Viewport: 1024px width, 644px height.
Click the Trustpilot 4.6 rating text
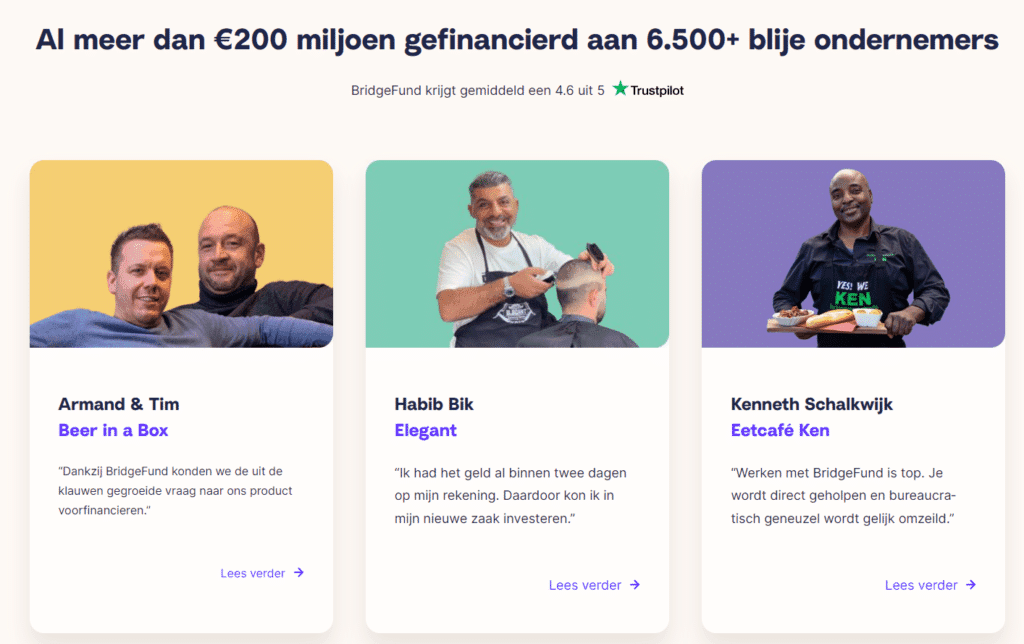477,90
